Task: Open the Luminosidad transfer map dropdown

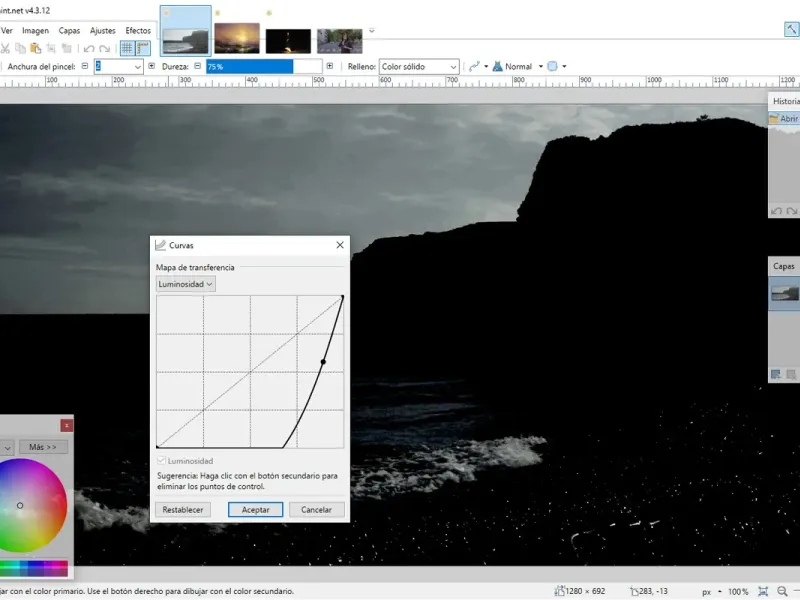Action: coord(186,284)
